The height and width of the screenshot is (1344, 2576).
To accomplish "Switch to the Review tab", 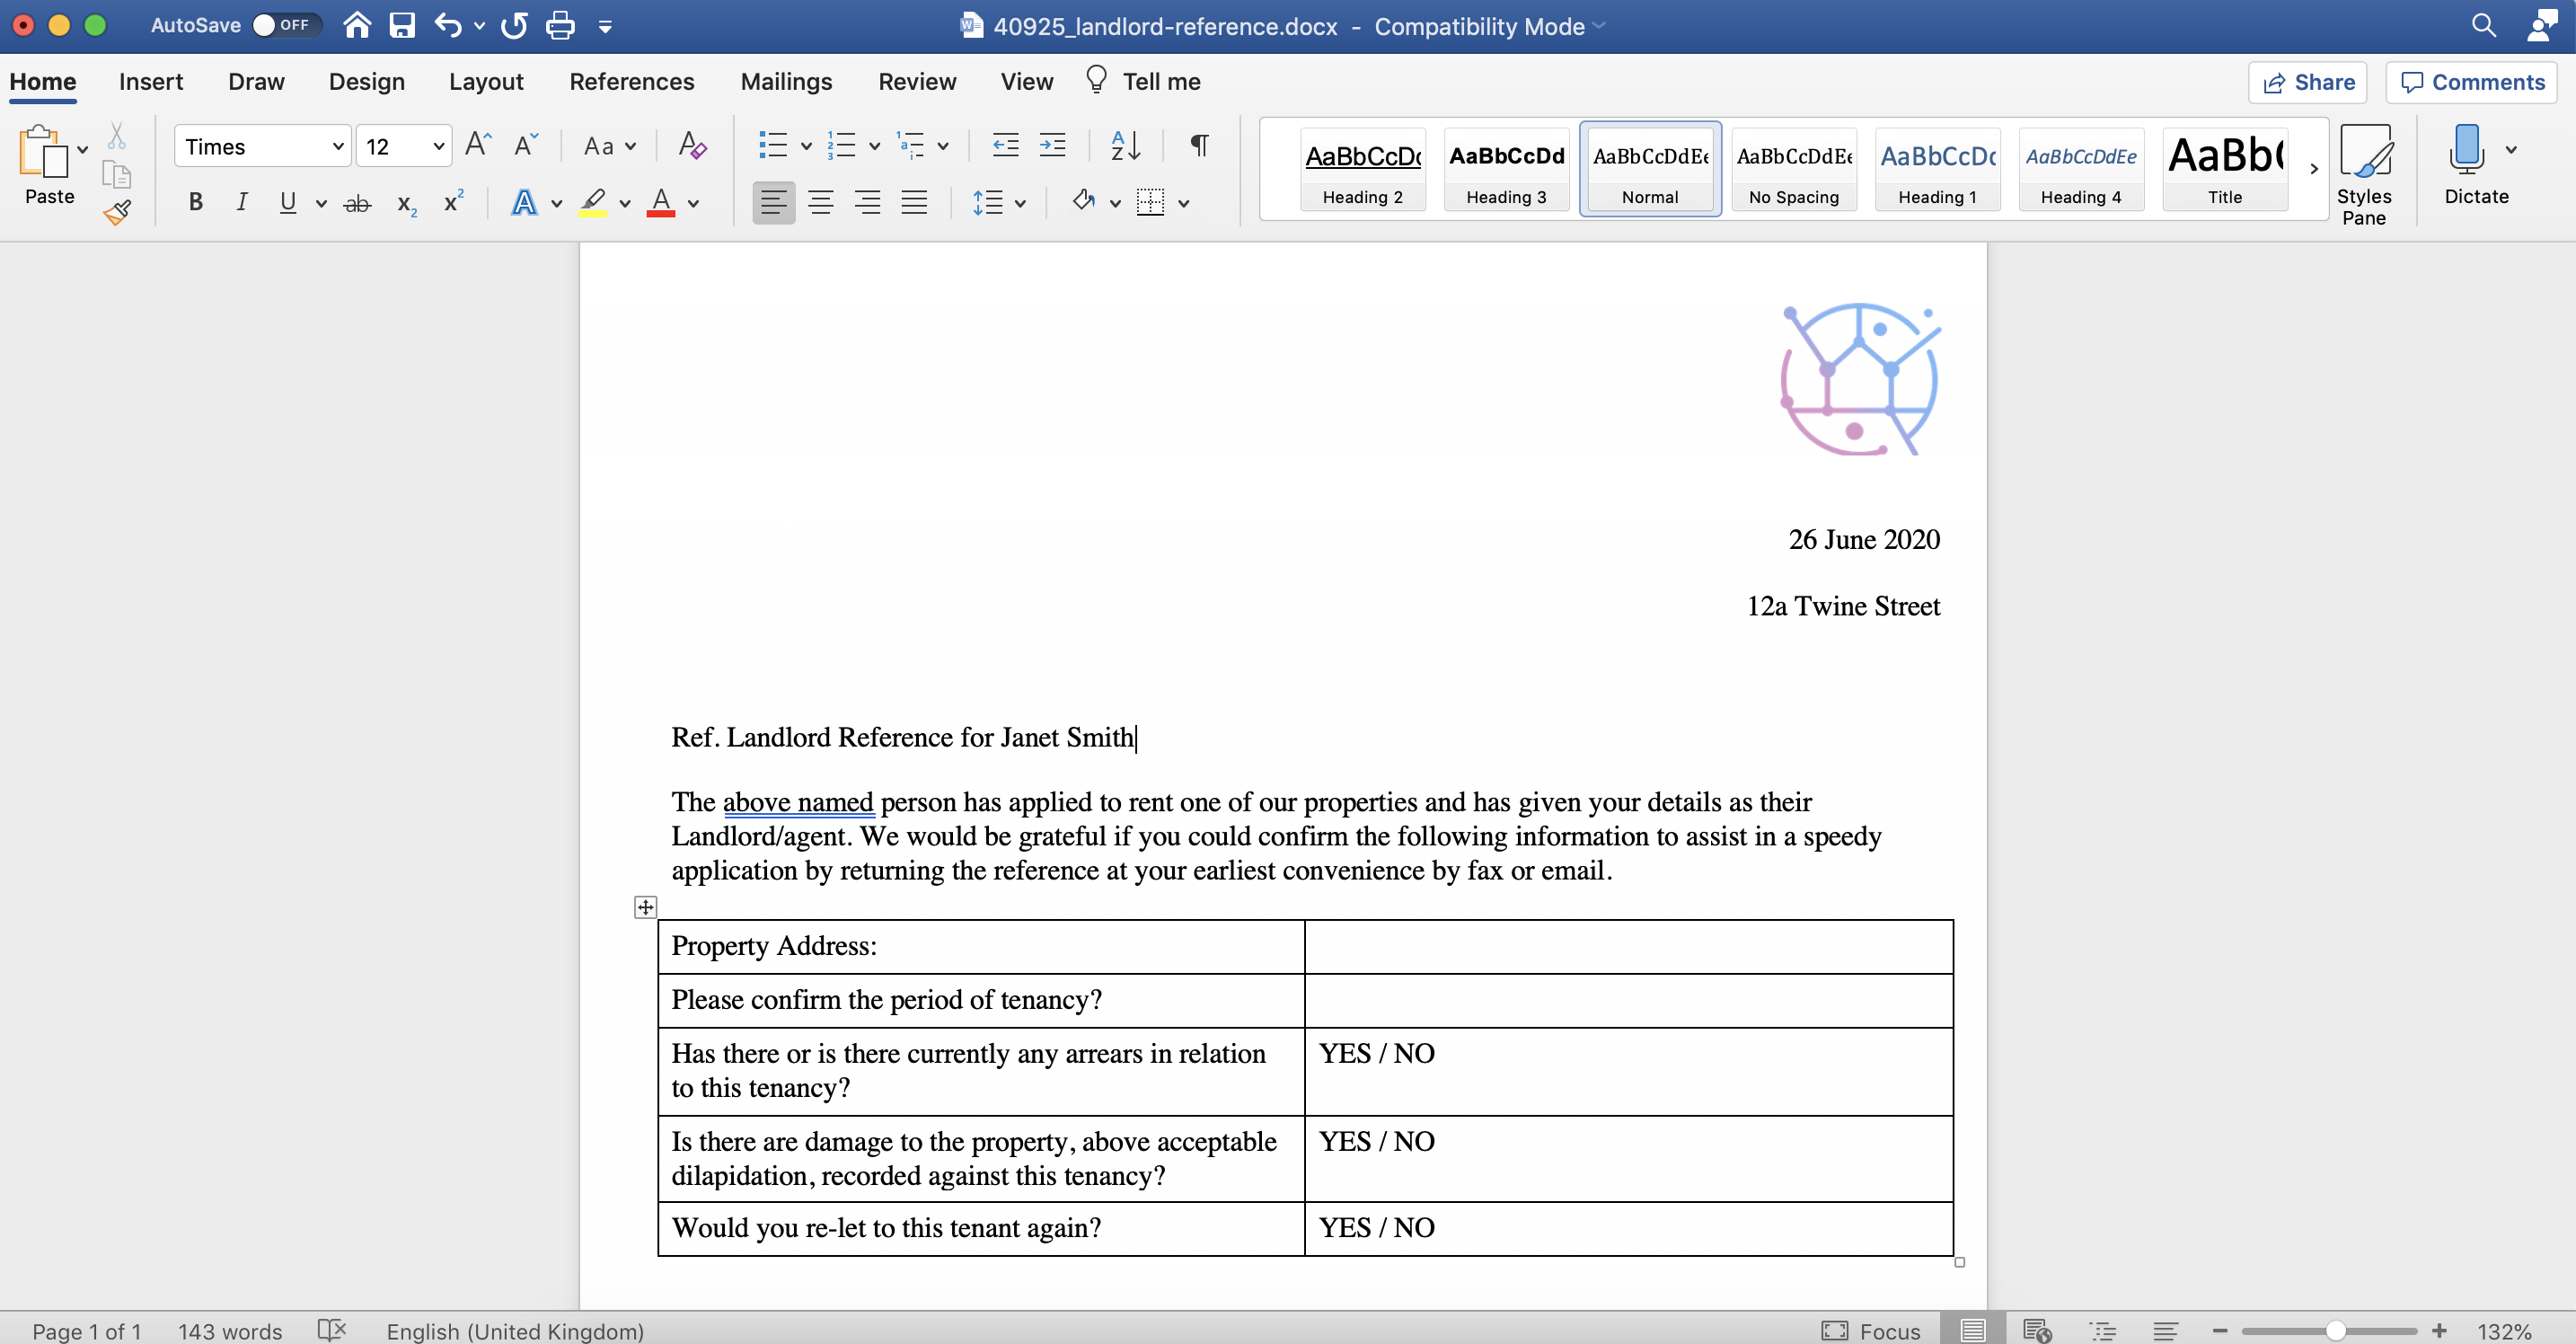I will [x=917, y=81].
